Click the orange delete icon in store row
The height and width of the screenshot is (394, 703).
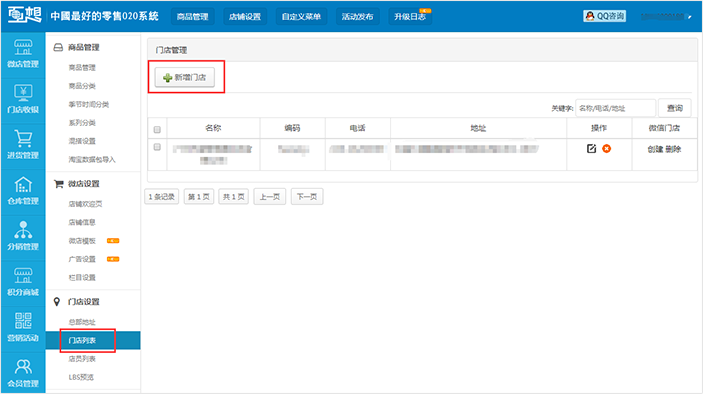[607, 148]
